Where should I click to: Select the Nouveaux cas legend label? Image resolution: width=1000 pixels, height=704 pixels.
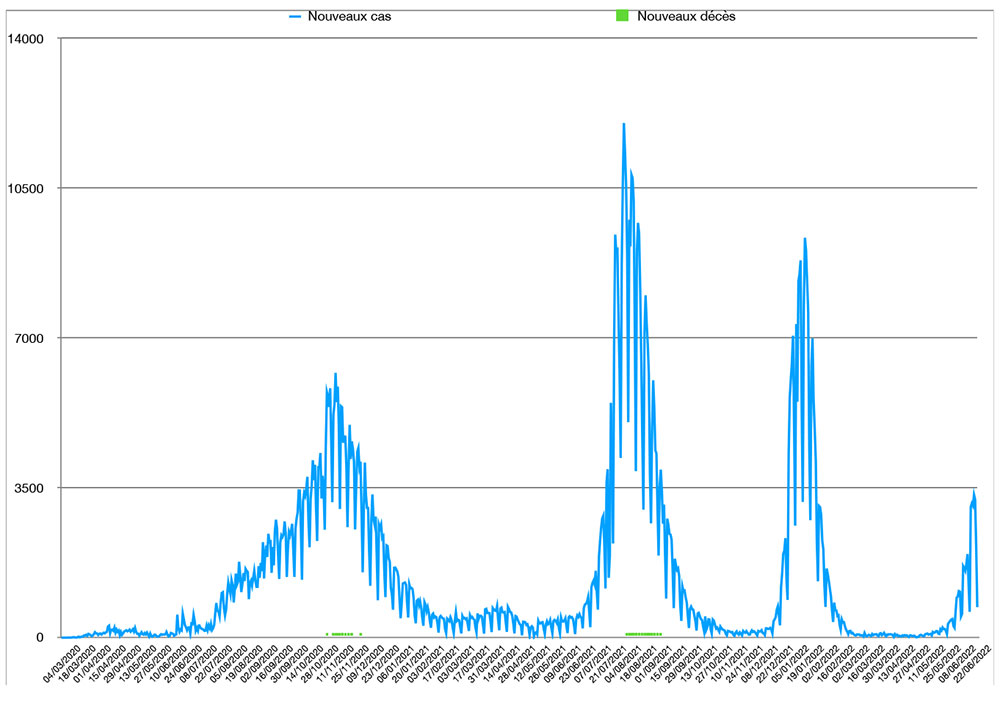point(343,16)
